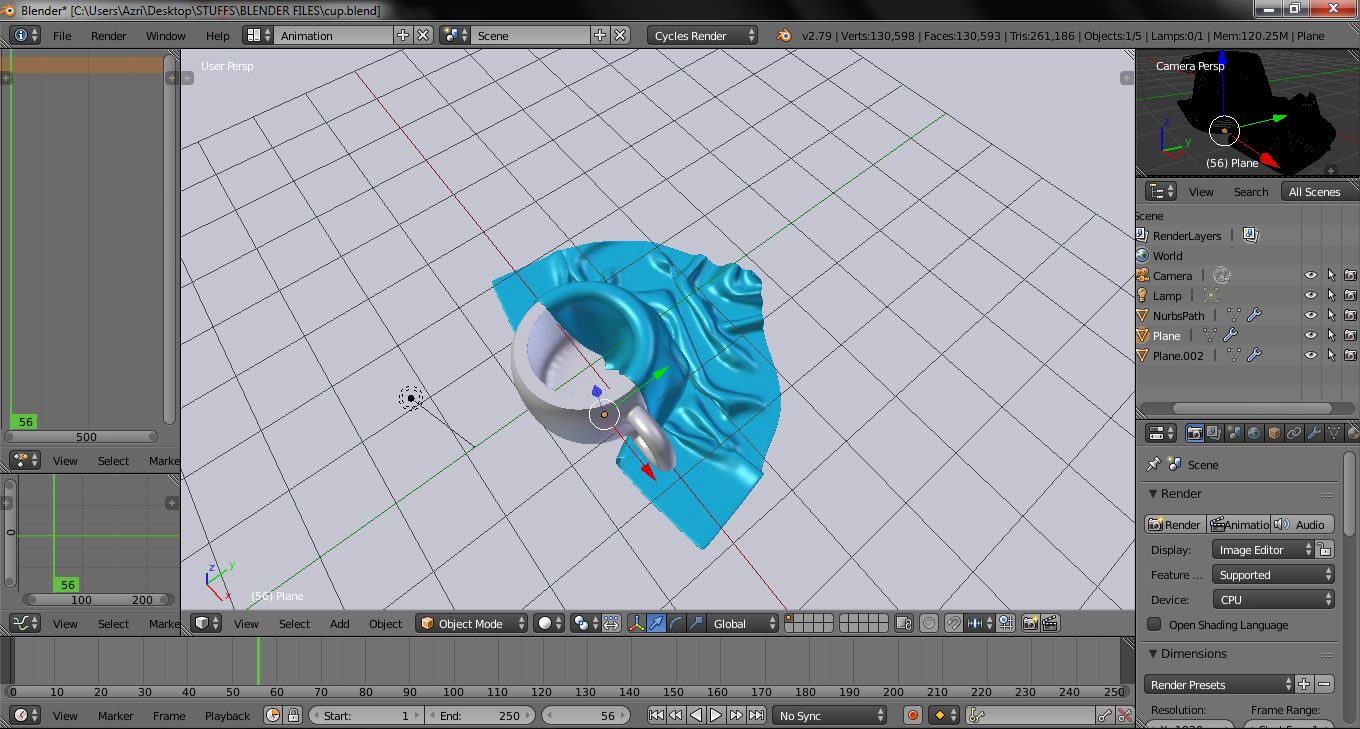Click NurbsPath modifier wrench icon in outliner
The height and width of the screenshot is (729, 1360).
(x=1254, y=315)
